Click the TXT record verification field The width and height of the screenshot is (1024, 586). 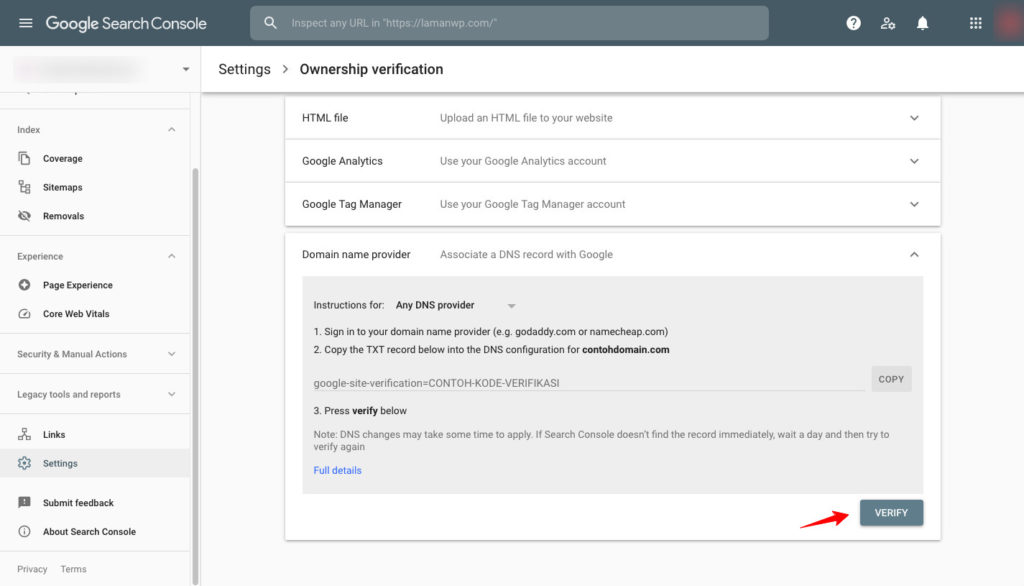point(589,383)
